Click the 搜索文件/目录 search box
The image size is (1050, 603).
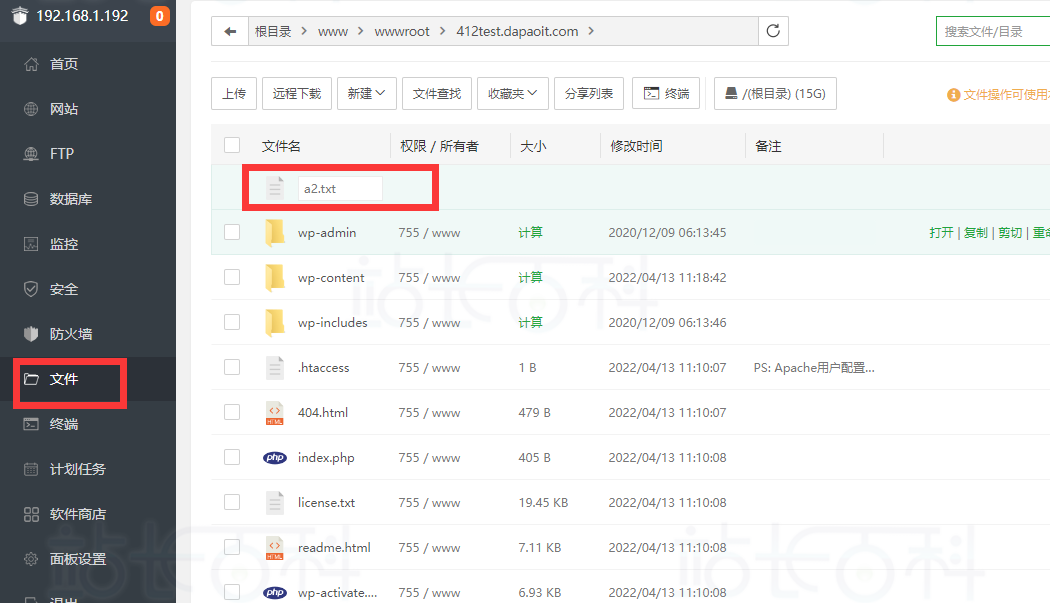point(992,31)
